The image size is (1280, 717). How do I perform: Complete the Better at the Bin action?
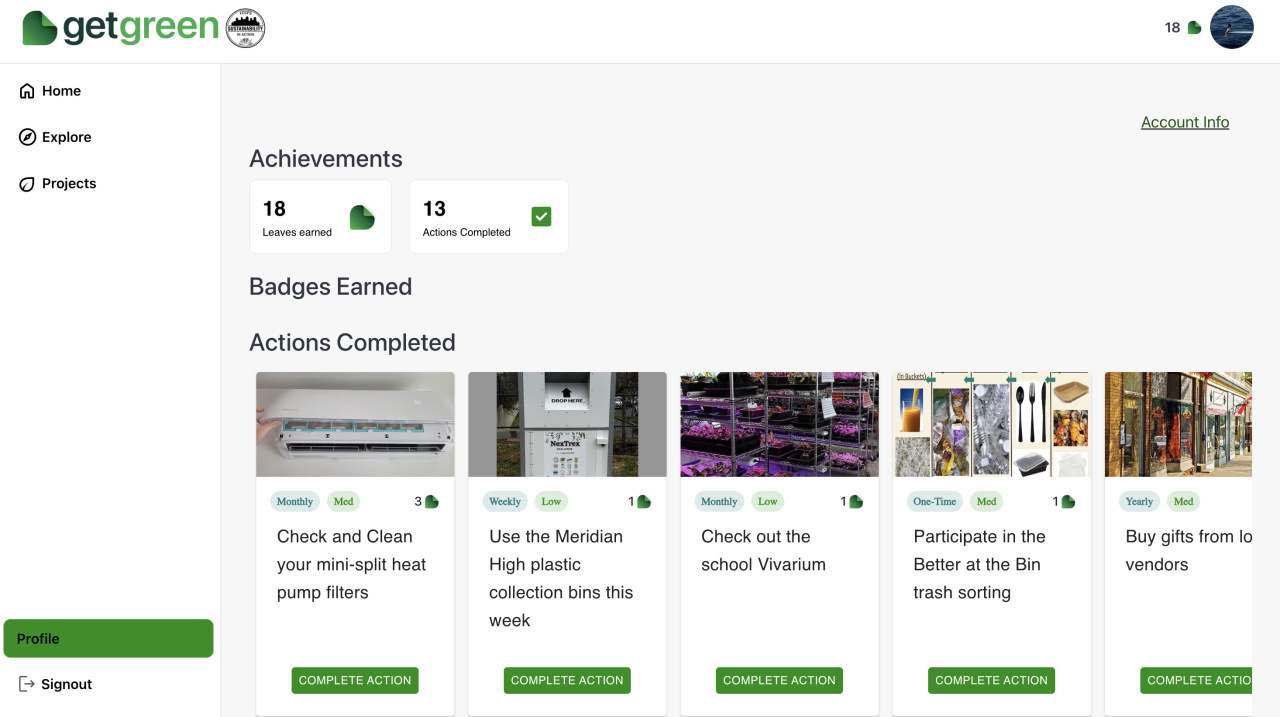point(991,680)
